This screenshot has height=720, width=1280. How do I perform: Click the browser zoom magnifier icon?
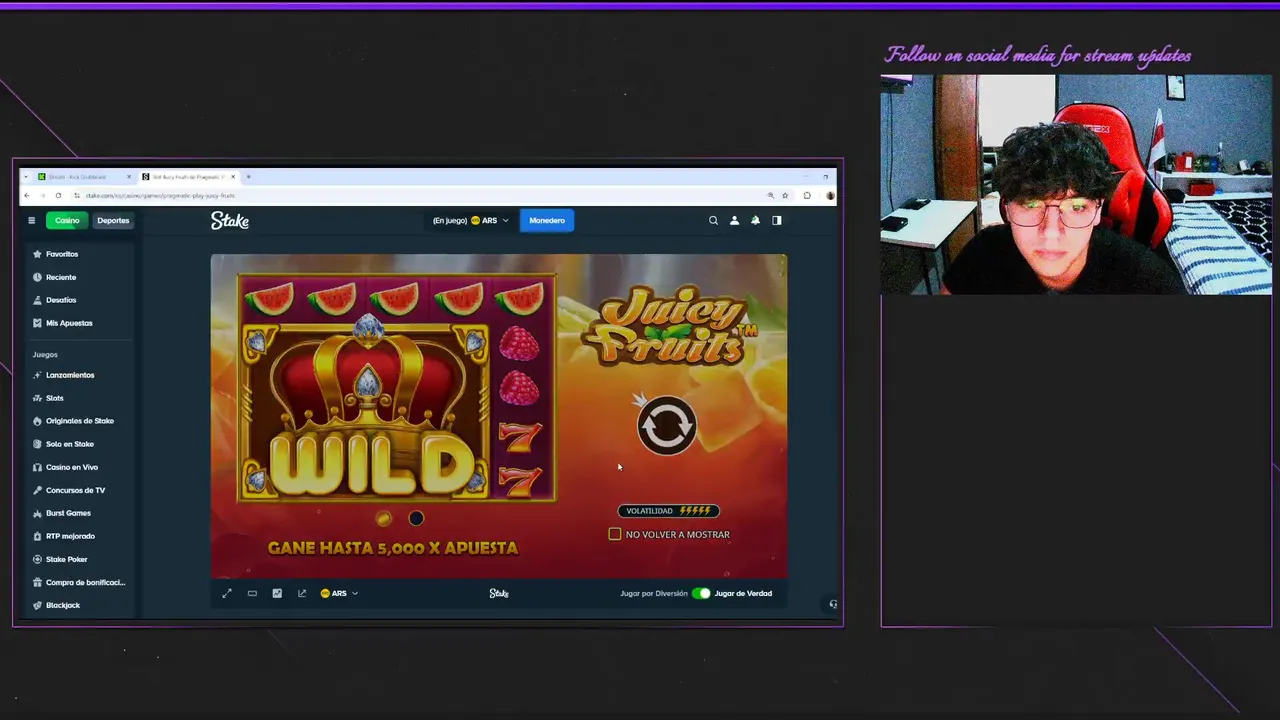(770, 196)
